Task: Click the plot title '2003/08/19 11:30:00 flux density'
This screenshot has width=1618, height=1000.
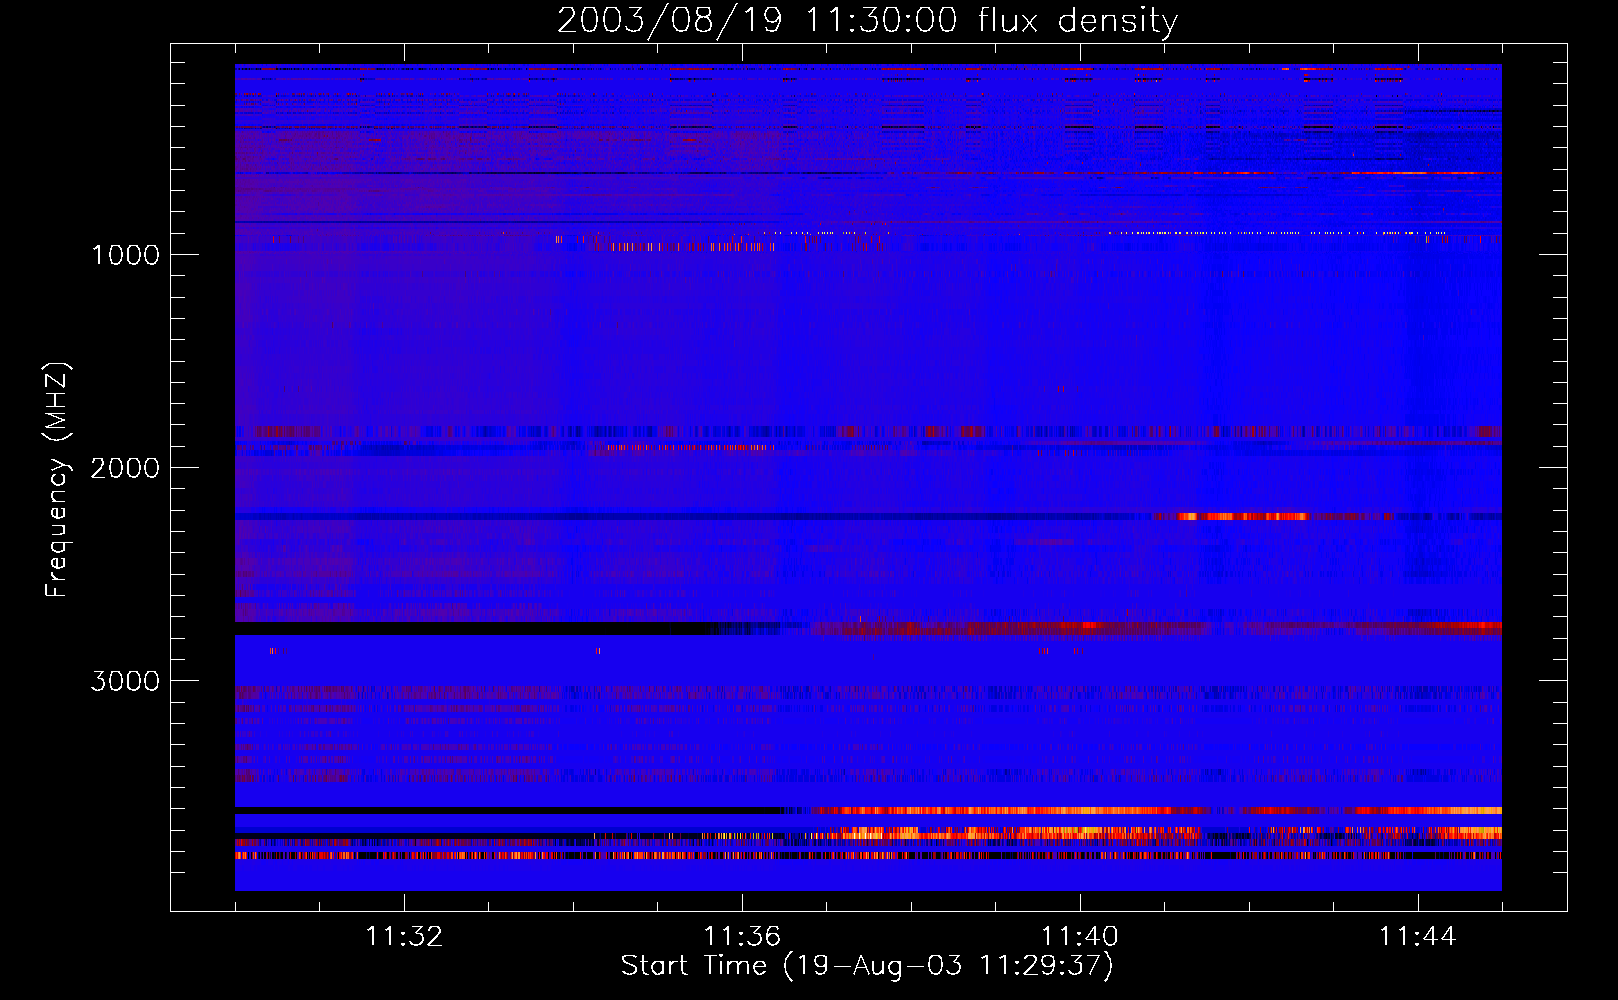Action: tap(867, 21)
